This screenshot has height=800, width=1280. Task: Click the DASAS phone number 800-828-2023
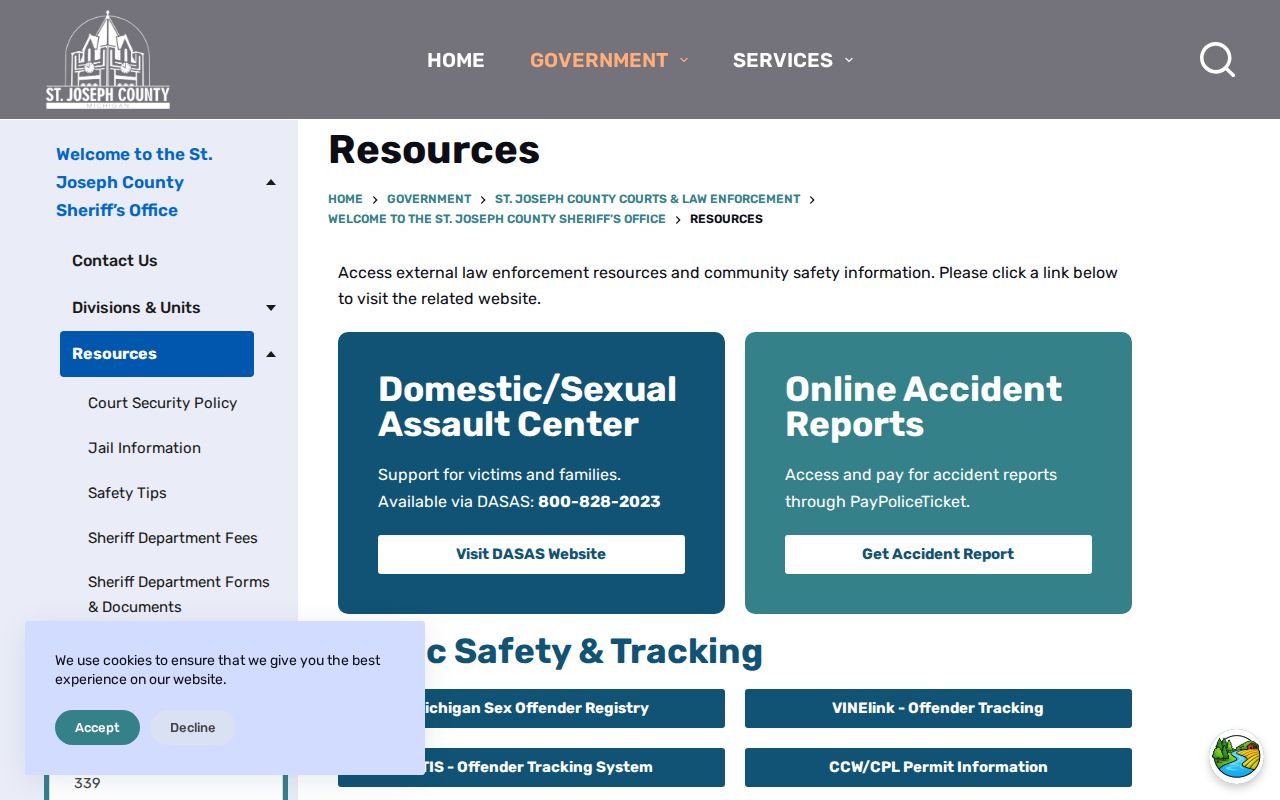click(599, 502)
